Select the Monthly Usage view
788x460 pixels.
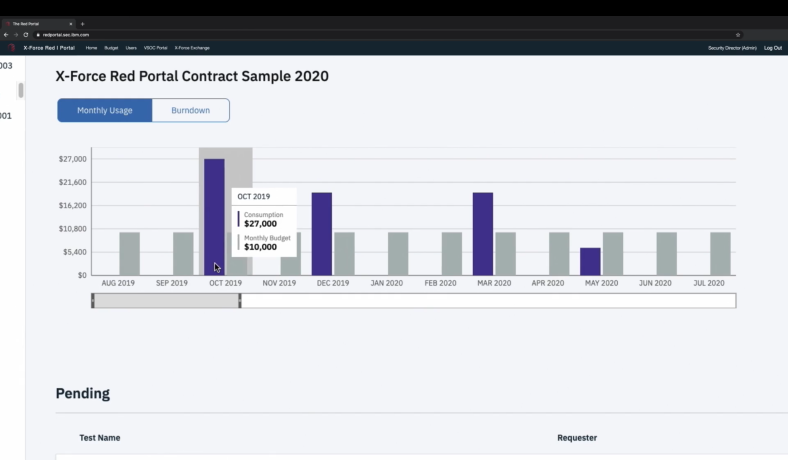click(105, 110)
